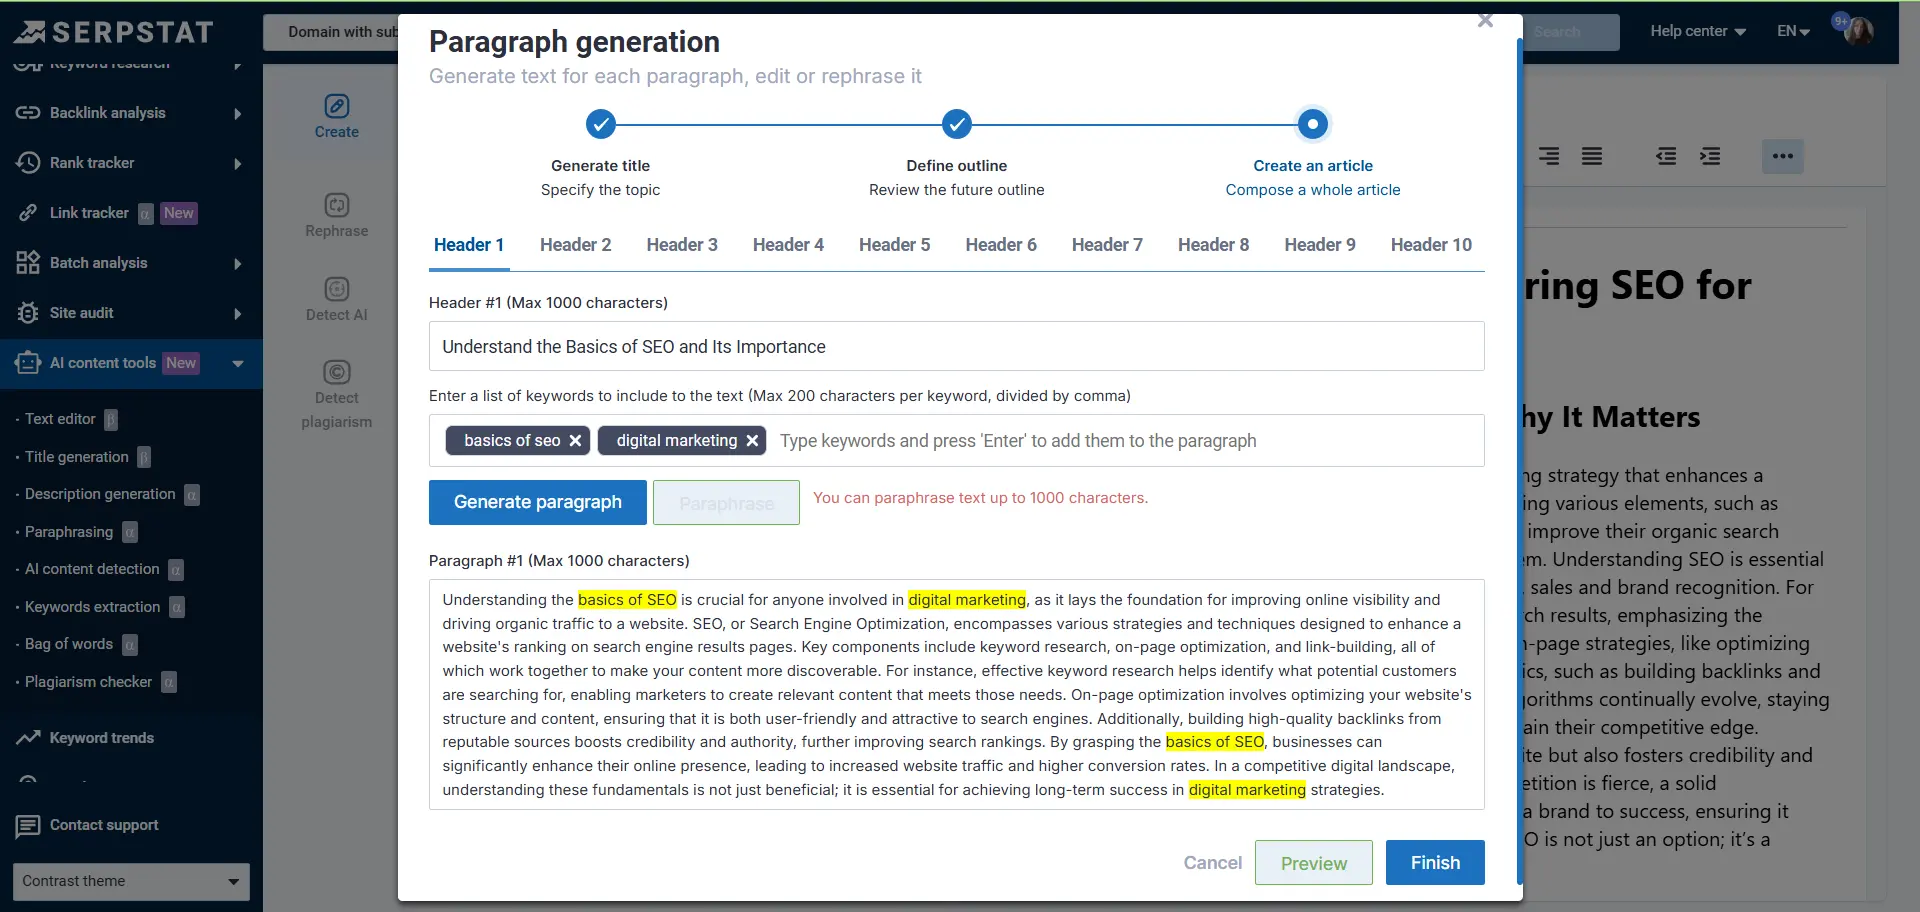Switch to the Header 5 tab
Image resolution: width=1920 pixels, height=912 pixels.
click(x=894, y=244)
